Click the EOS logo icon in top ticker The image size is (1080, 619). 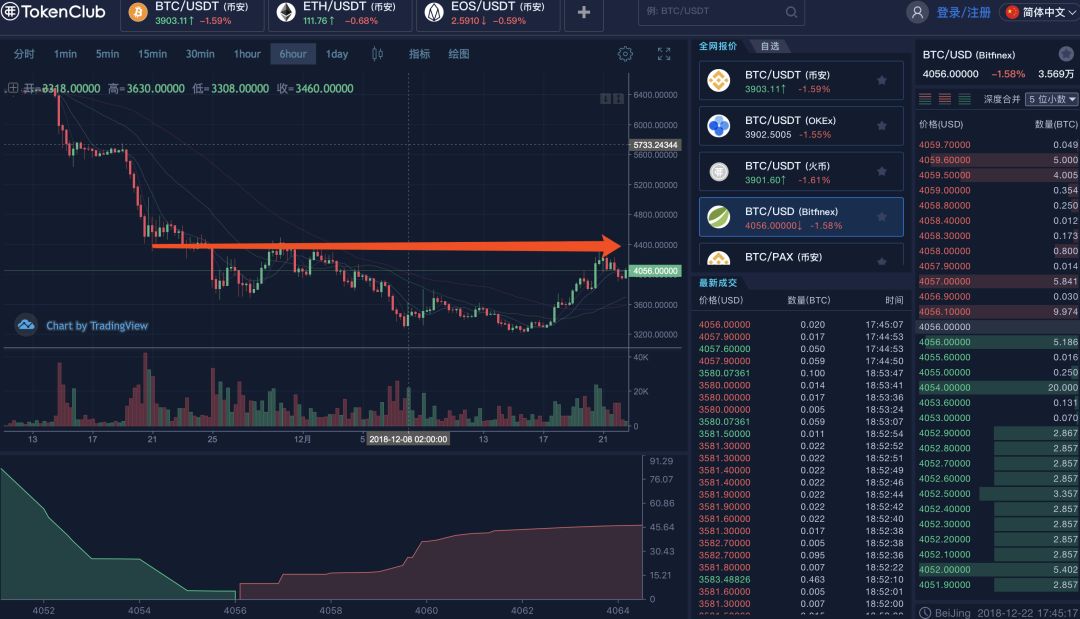[434, 12]
